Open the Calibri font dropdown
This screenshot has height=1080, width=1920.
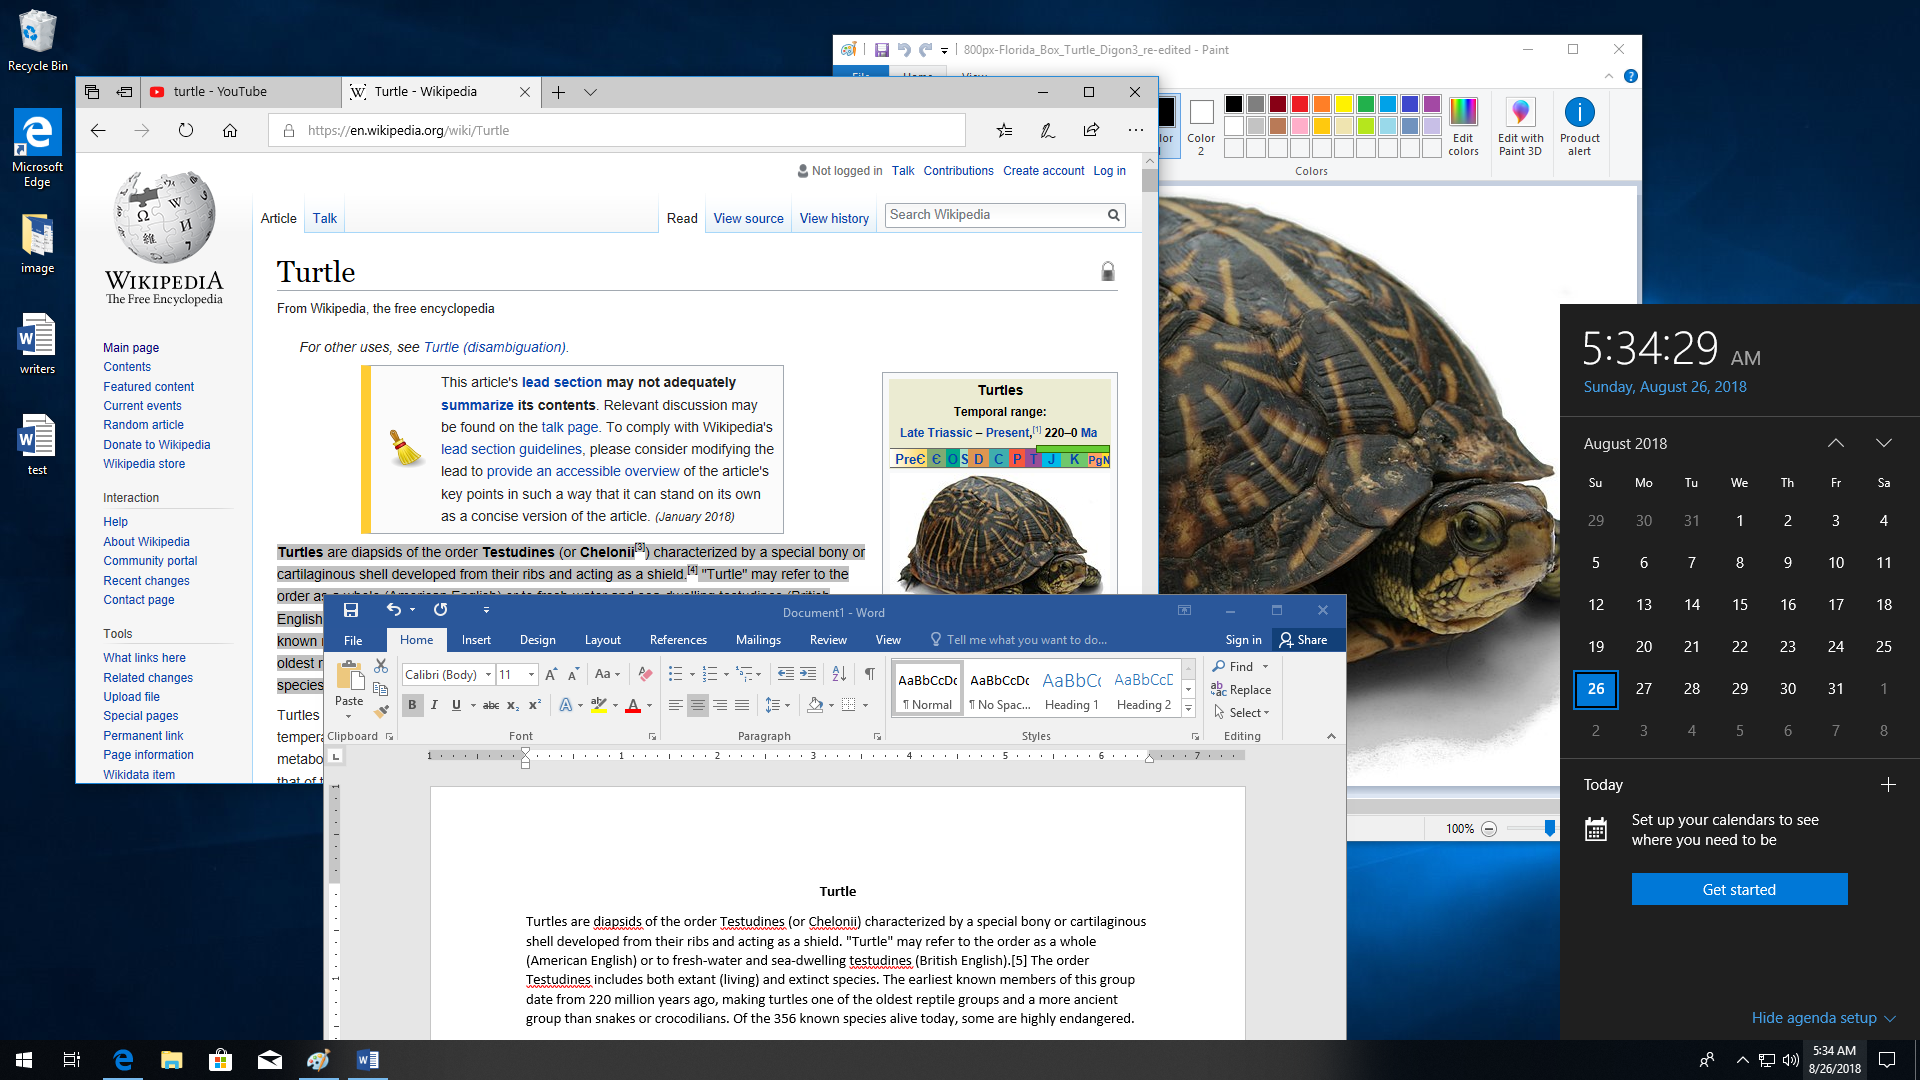coord(488,675)
